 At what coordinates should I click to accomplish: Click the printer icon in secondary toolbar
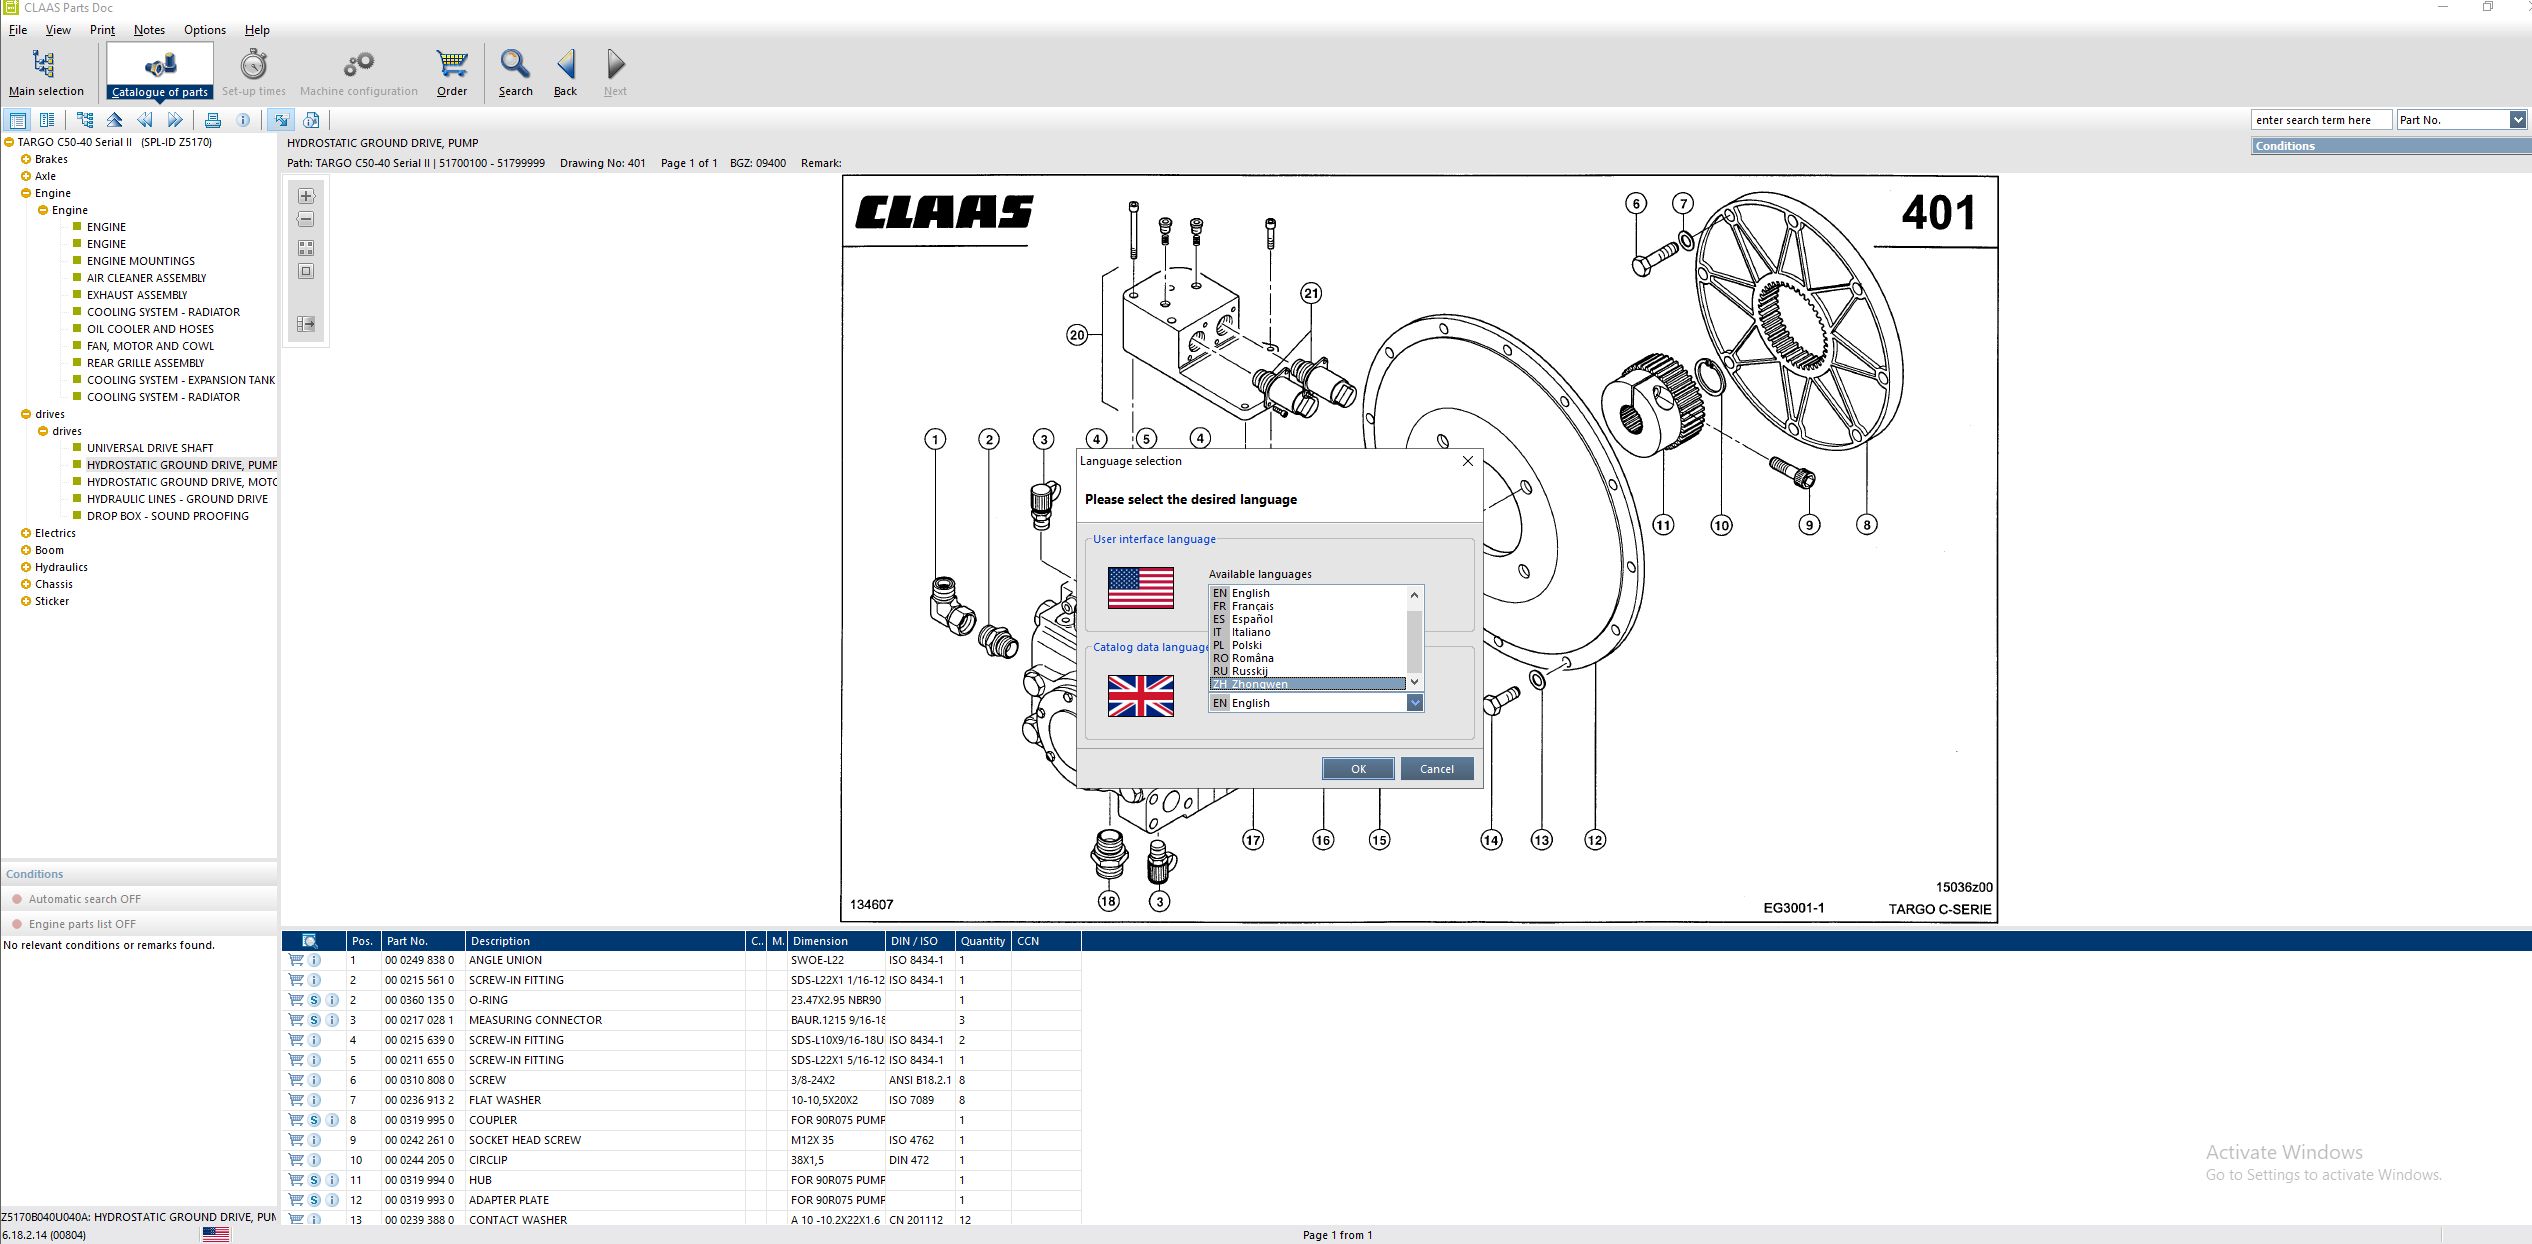[x=213, y=120]
